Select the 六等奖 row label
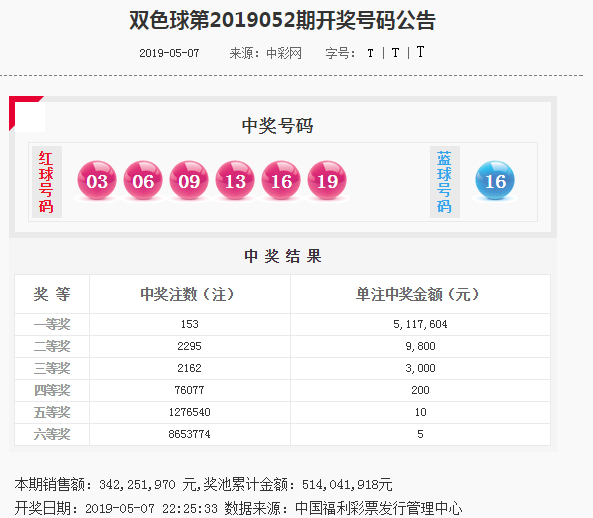 click(52, 434)
